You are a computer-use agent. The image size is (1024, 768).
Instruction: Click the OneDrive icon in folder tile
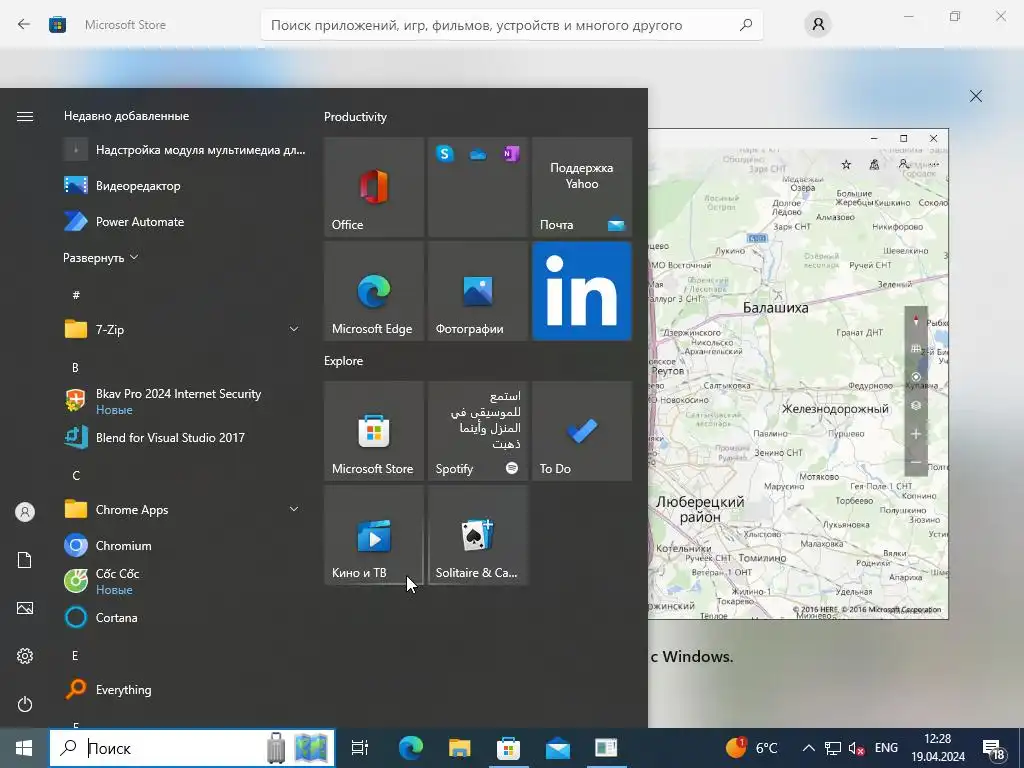coord(478,155)
